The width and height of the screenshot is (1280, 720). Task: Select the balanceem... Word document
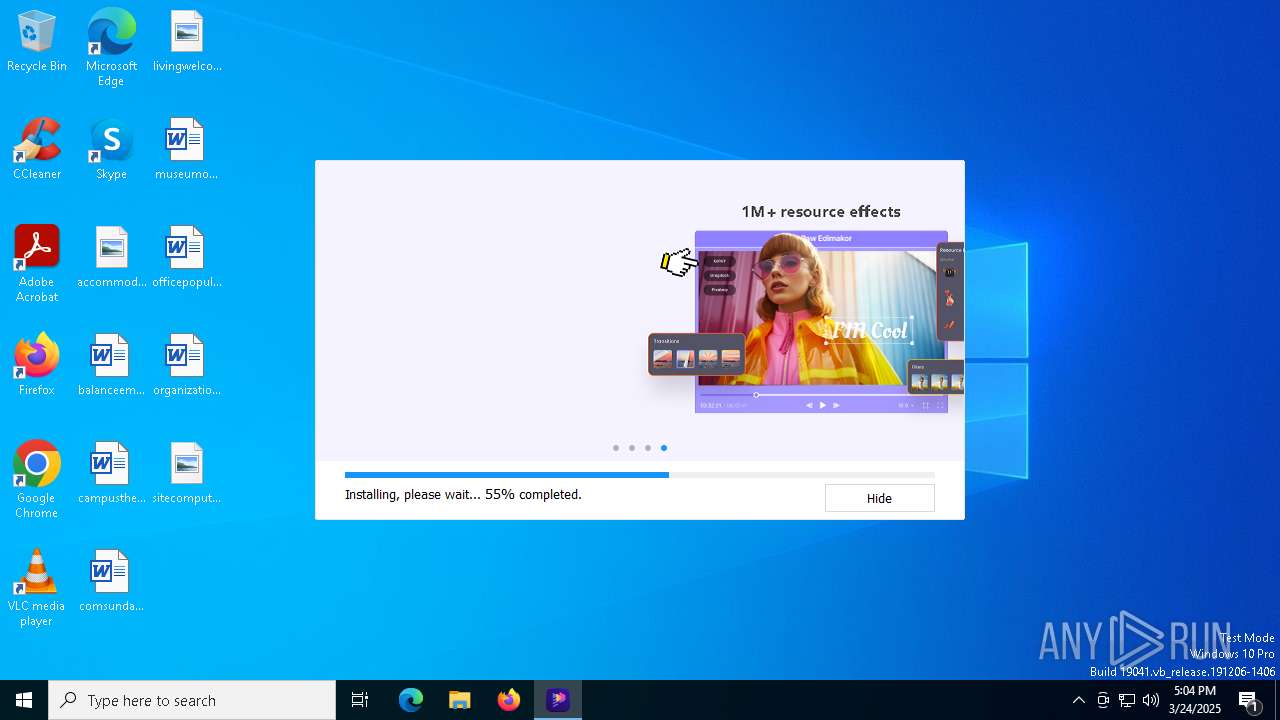(111, 366)
